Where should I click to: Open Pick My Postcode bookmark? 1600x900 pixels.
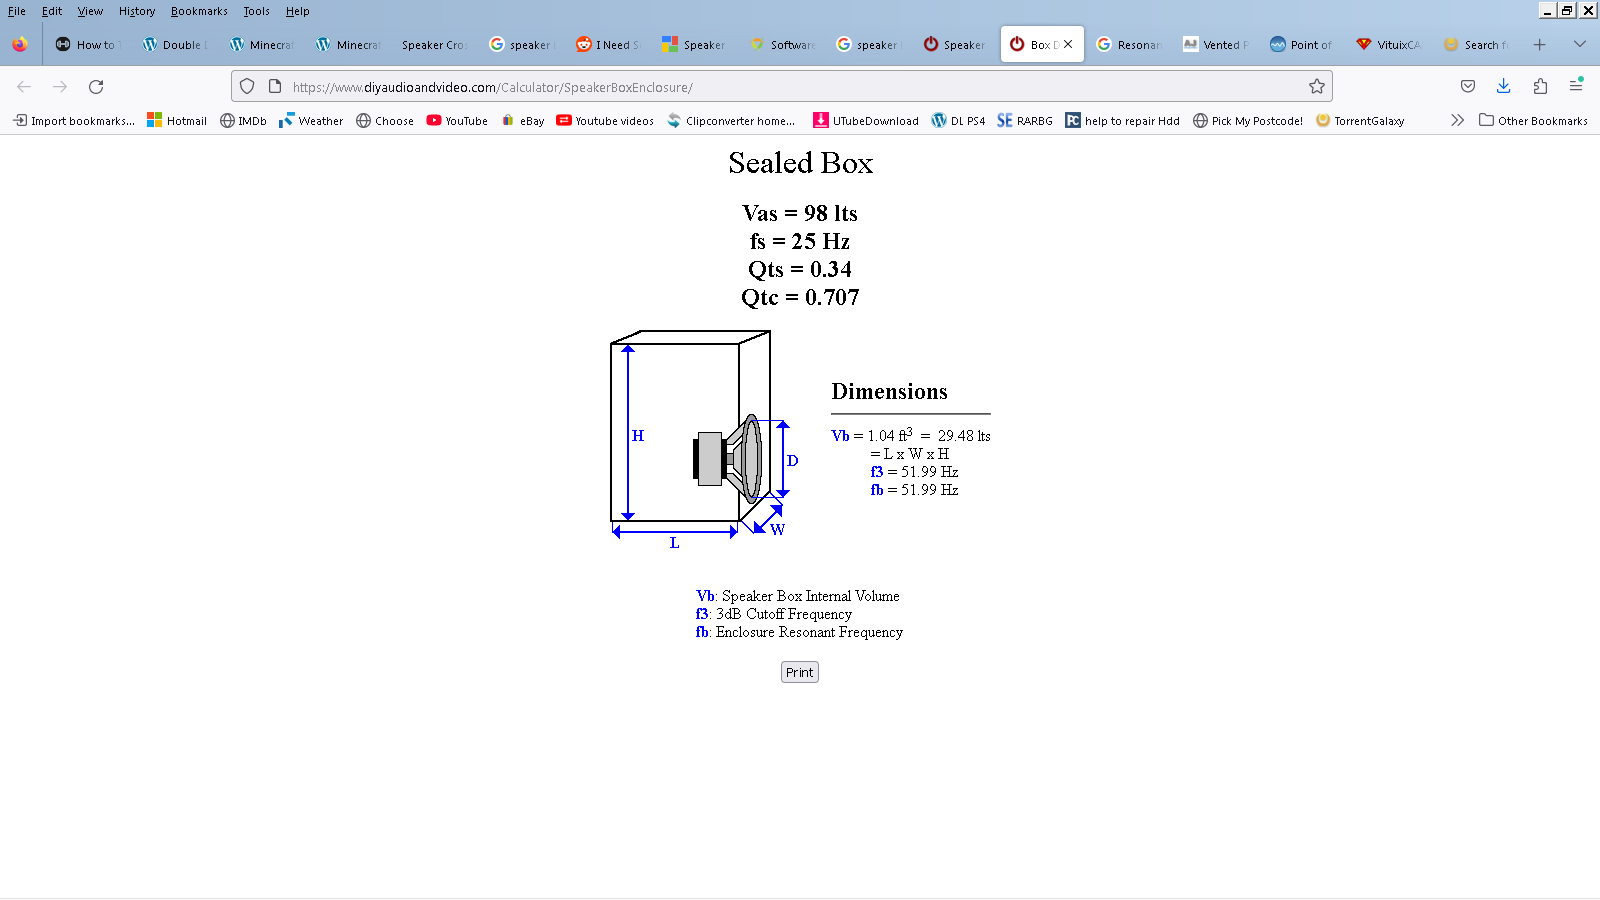click(1248, 120)
